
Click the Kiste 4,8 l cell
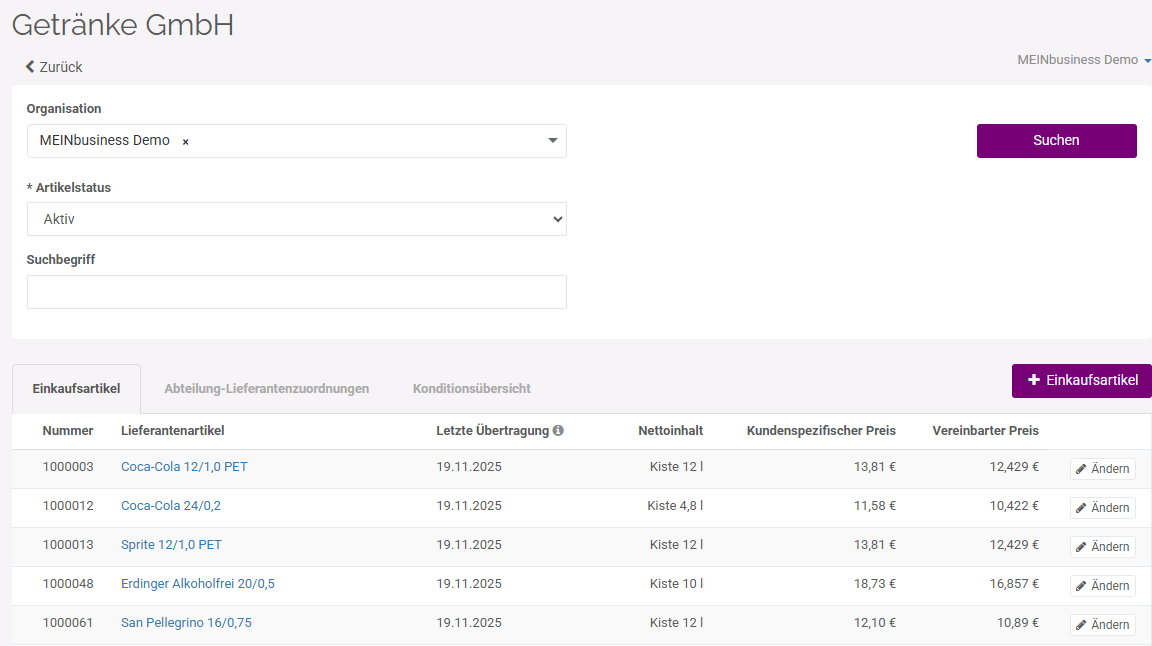click(x=675, y=506)
